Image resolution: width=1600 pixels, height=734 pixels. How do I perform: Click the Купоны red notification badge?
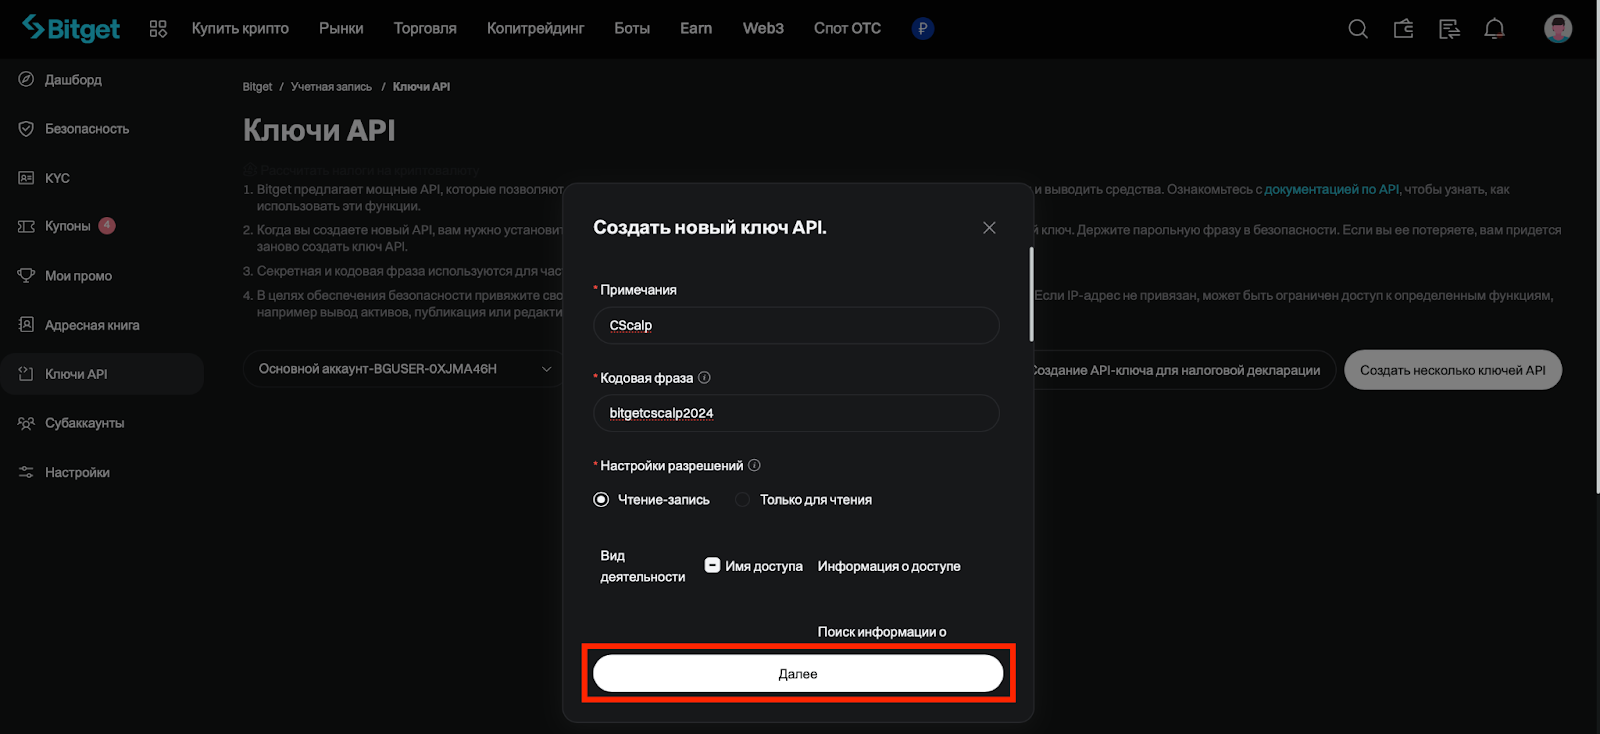pos(107,225)
